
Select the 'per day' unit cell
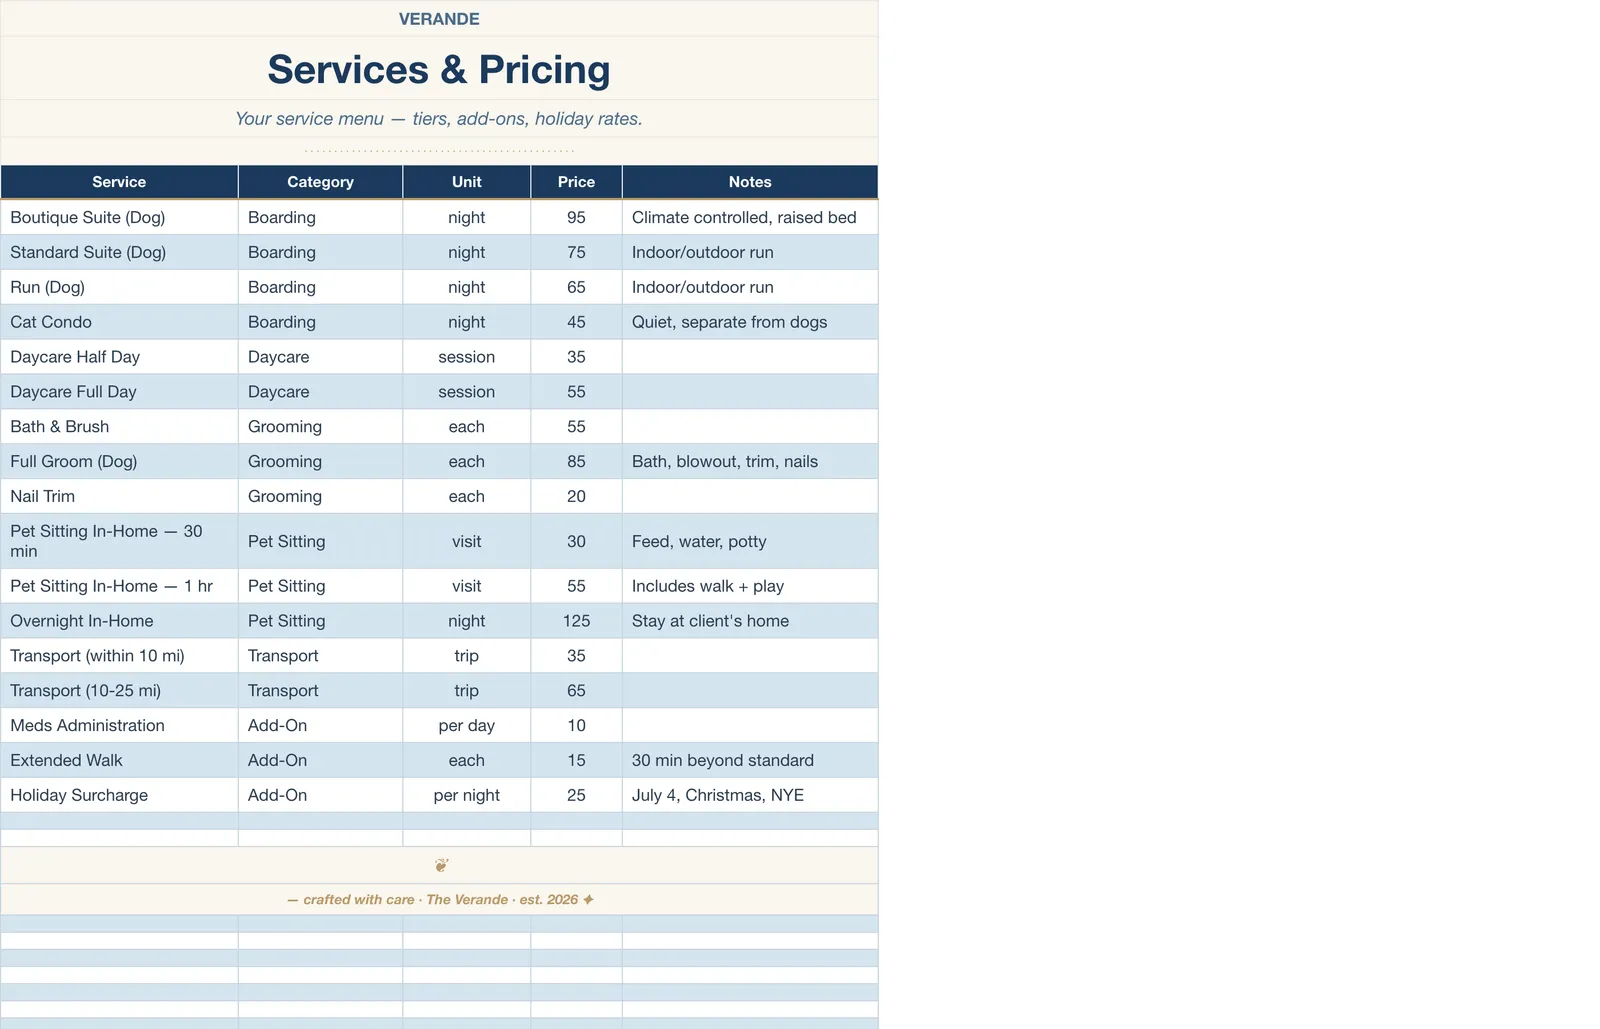(466, 725)
